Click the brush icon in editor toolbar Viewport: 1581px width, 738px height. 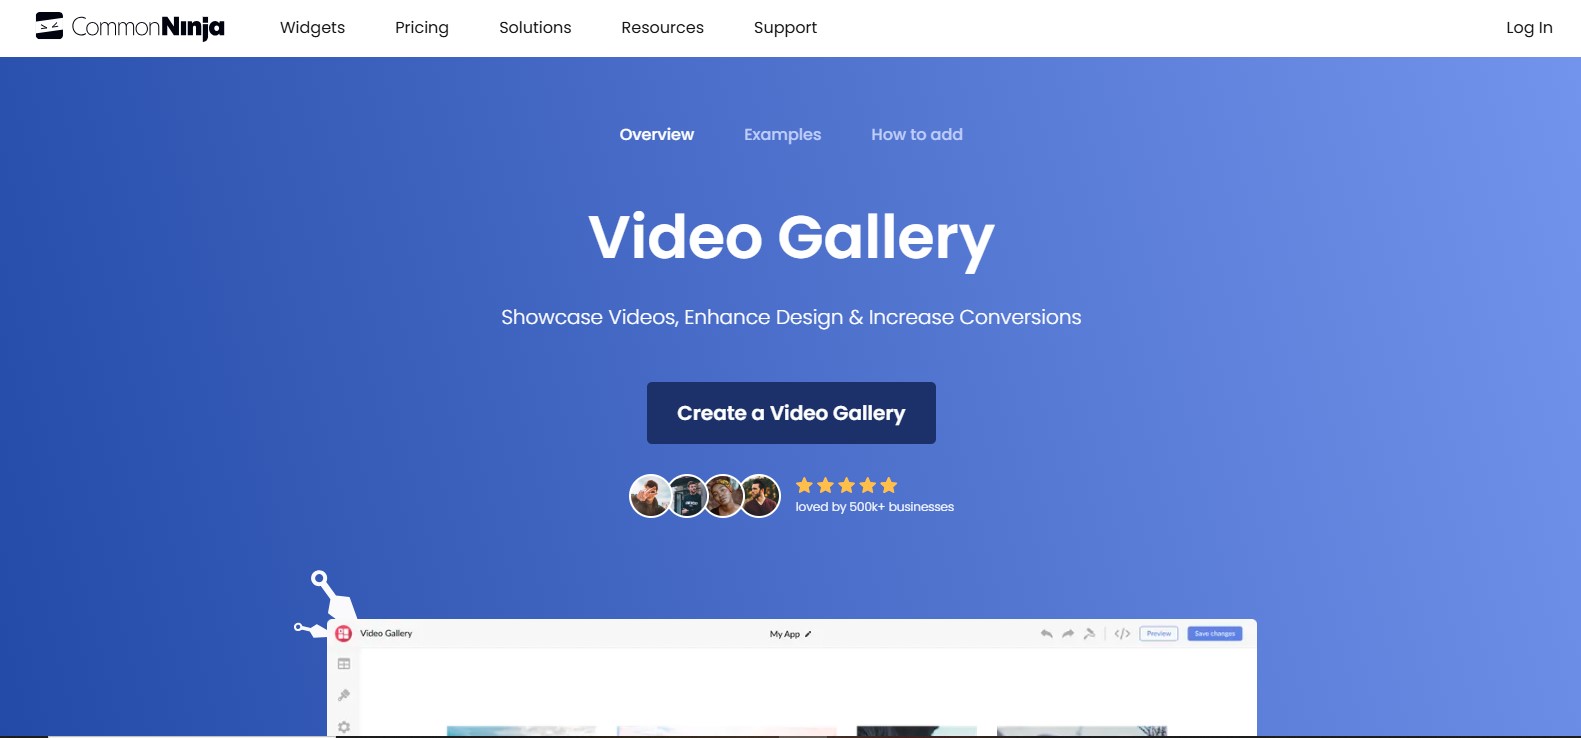tap(1090, 634)
